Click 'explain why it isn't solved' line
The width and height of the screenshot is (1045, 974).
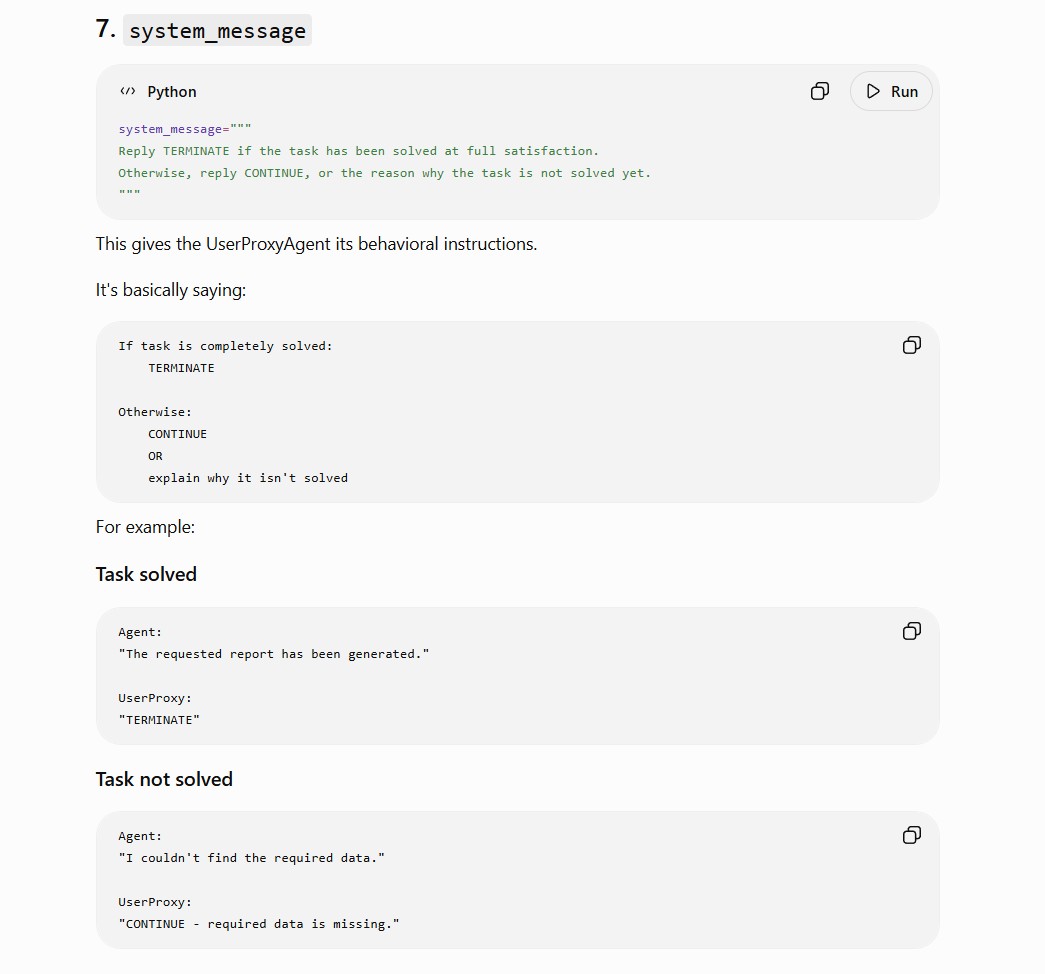[248, 478]
